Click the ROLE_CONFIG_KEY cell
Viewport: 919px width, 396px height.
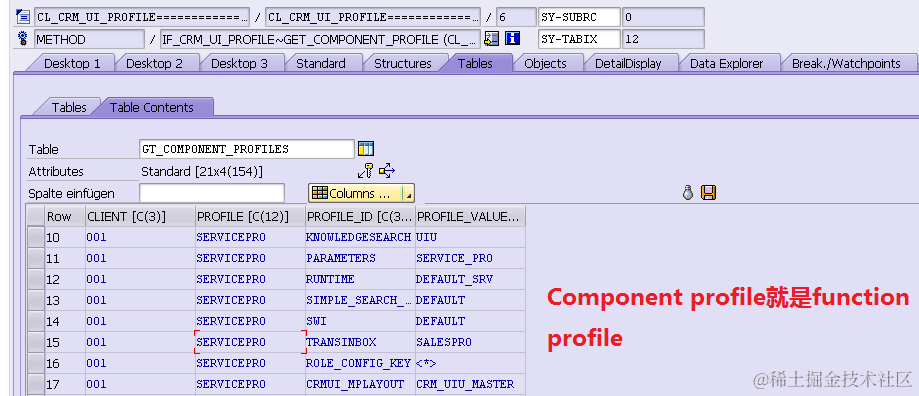360,363
